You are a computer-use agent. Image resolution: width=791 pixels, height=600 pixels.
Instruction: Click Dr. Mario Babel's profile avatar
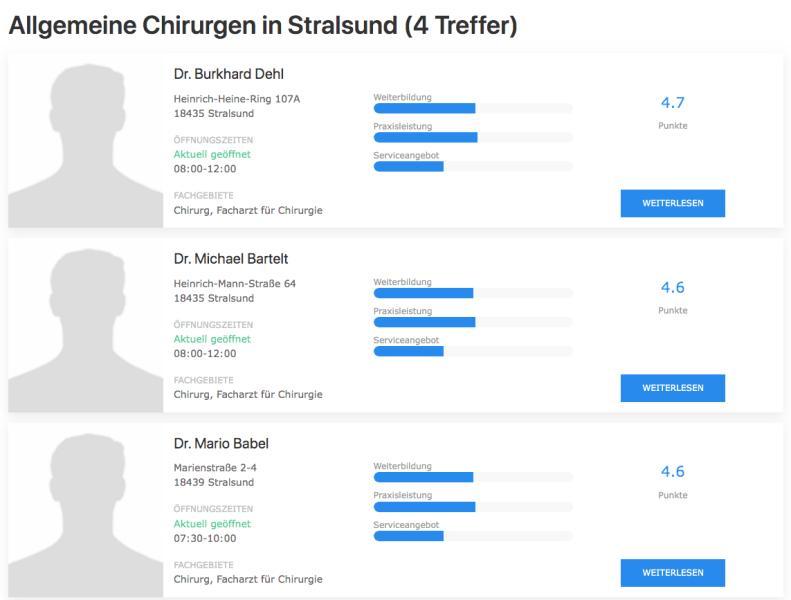tap(86, 509)
